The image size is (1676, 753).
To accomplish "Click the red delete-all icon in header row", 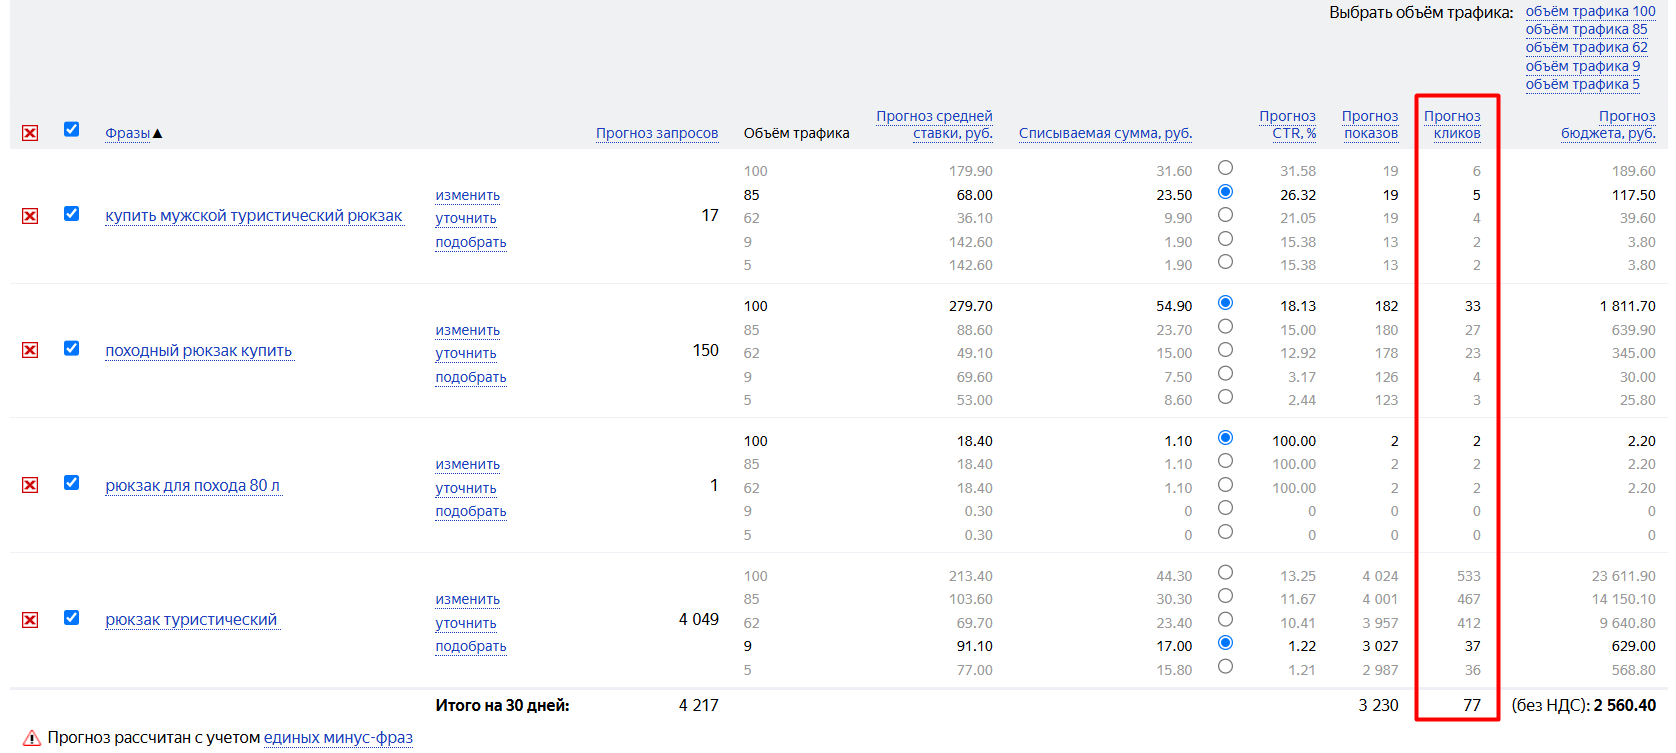I will click(x=30, y=133).
